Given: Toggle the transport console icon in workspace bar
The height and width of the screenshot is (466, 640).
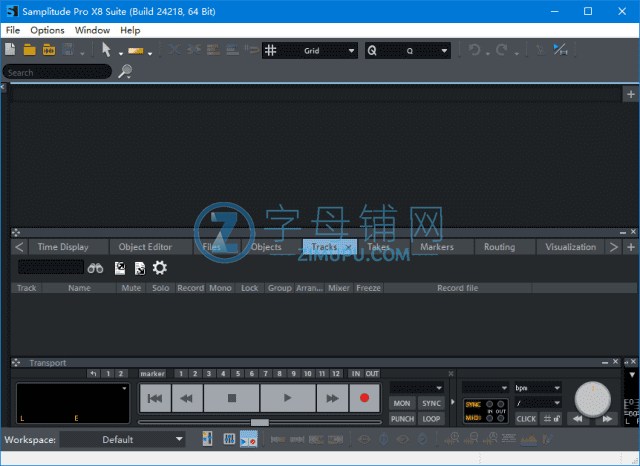Looking at the screenshot, I should 249,439.
